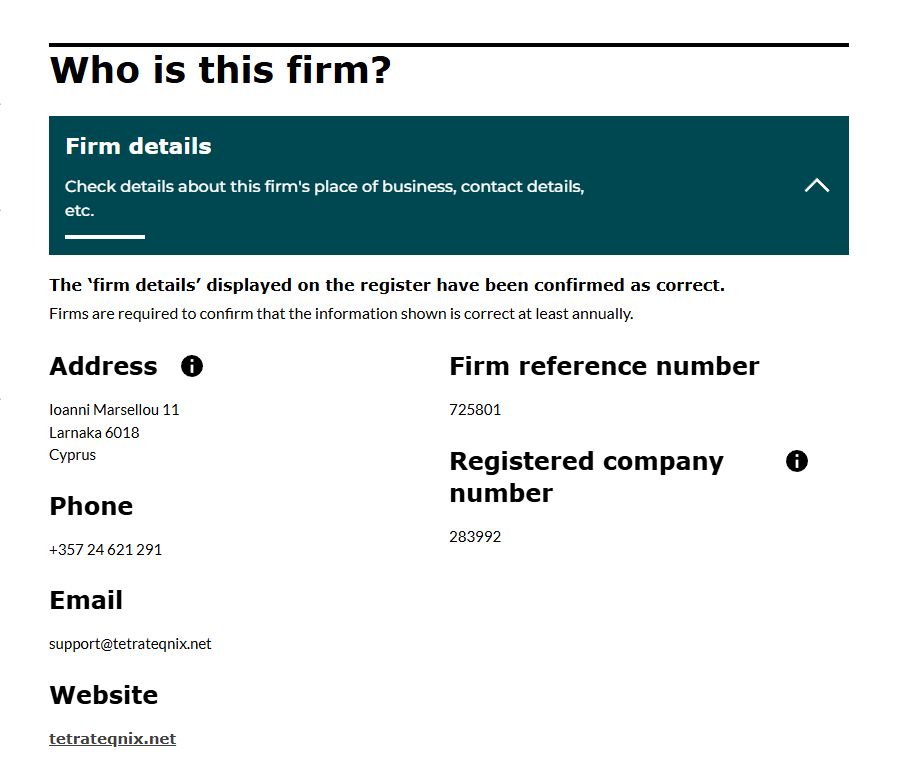Open the Registered company number info icon

(797, 461)
